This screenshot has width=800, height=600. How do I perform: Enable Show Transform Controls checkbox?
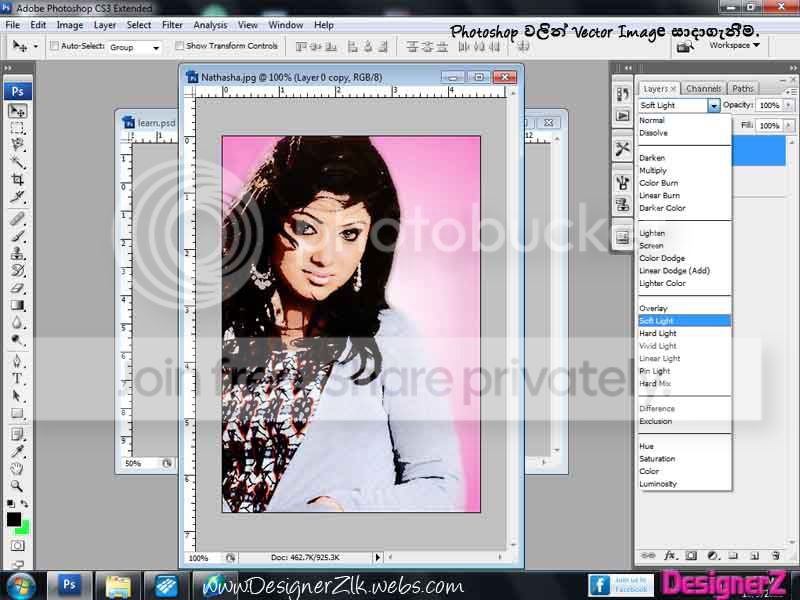point(179,46)
